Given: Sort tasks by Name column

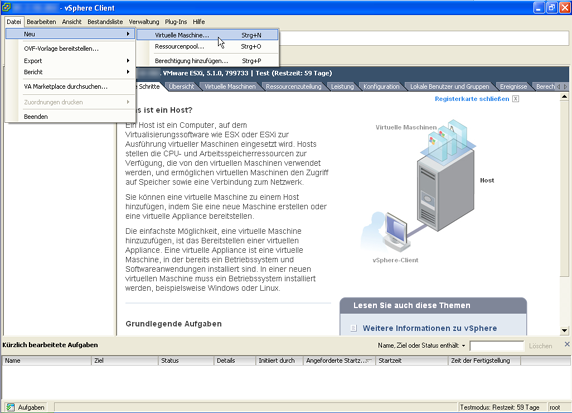Looking at the screenshot, I should 47,360.
